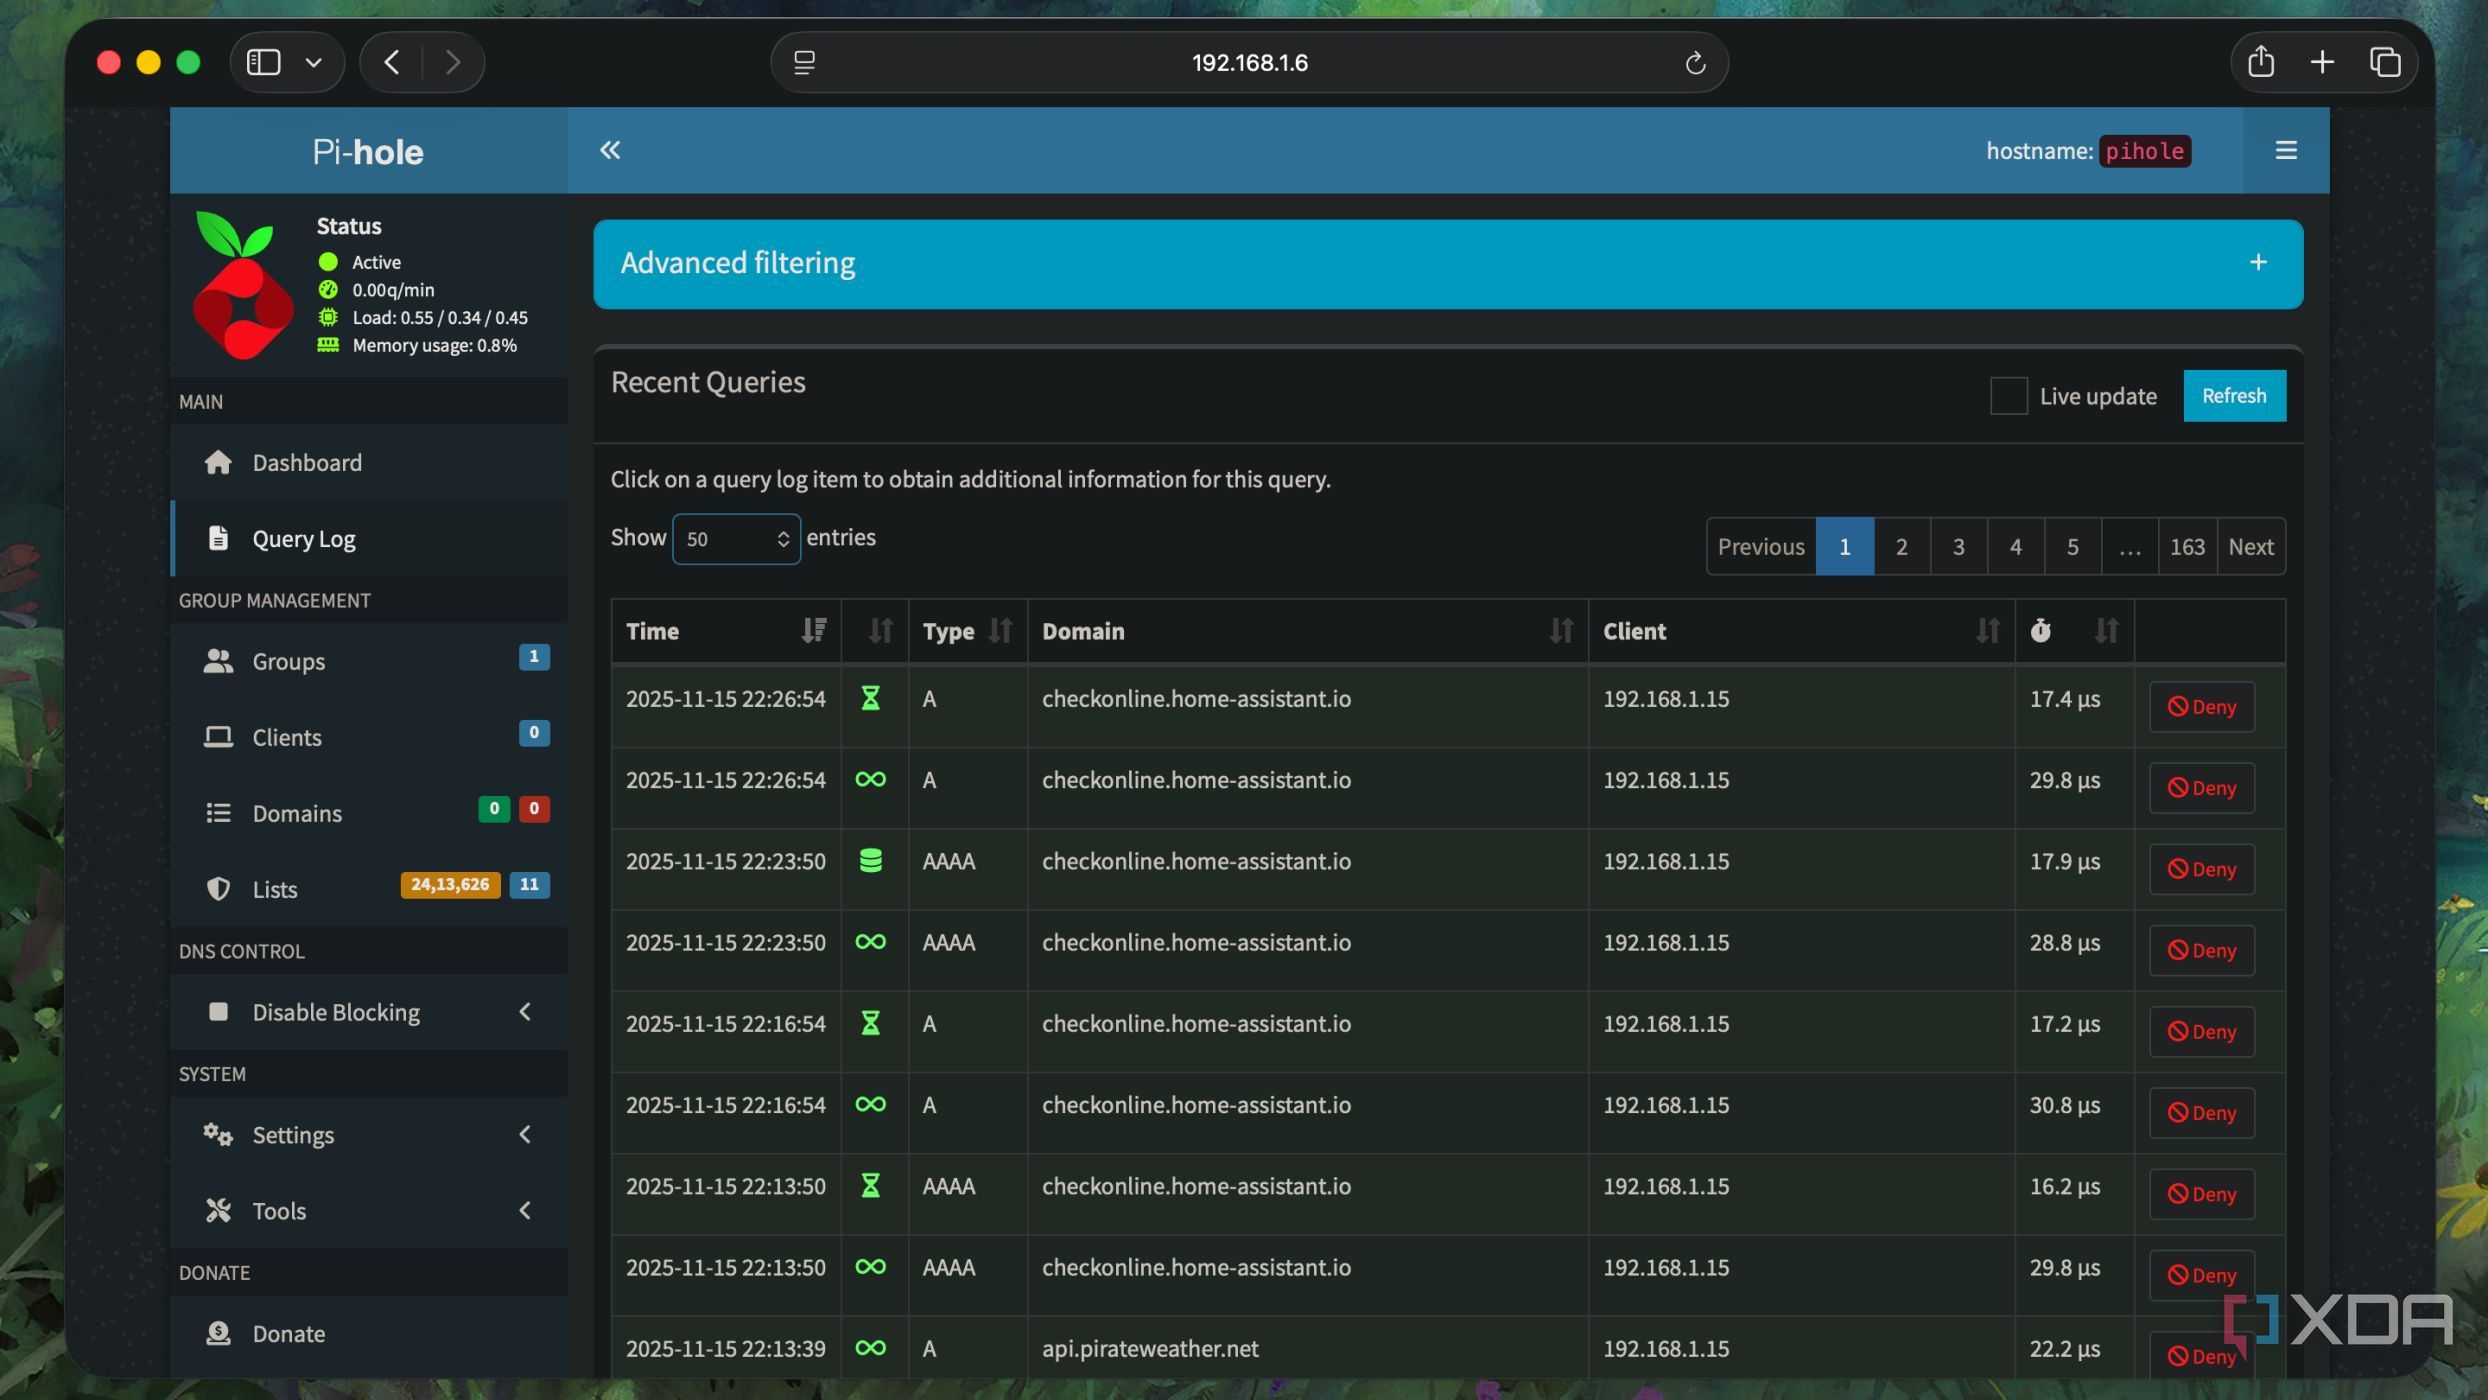The image size is (2488, 1400).
Task: Enable the Live update checkbox
Action: click(2008, 396)
